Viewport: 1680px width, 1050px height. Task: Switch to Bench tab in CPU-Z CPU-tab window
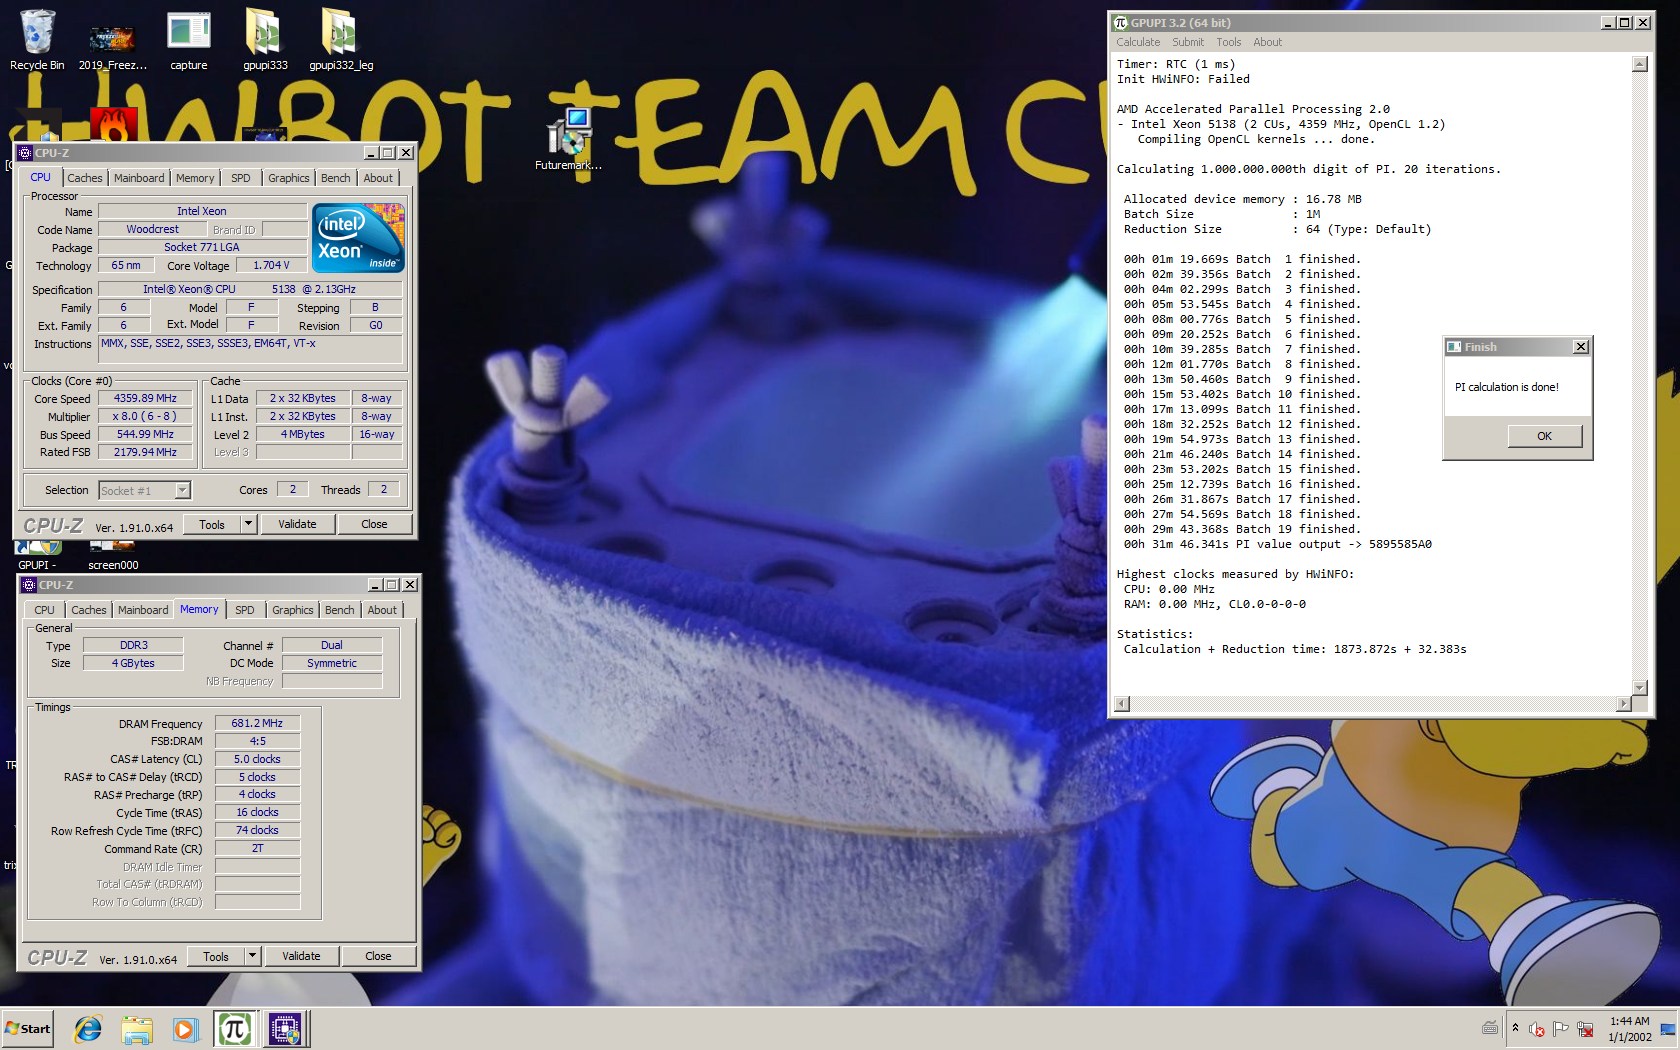(x=336, y=178)
